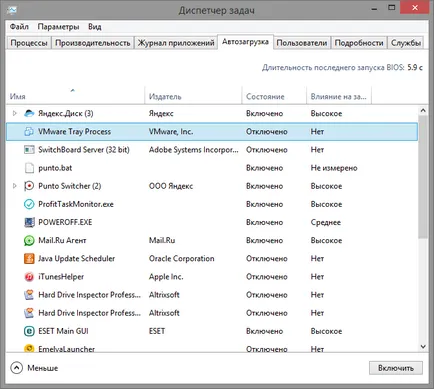Viewport: 434px width, 389px height.
Task: Select the POWEROFF.EXE entry name
Action: [65, 222]
